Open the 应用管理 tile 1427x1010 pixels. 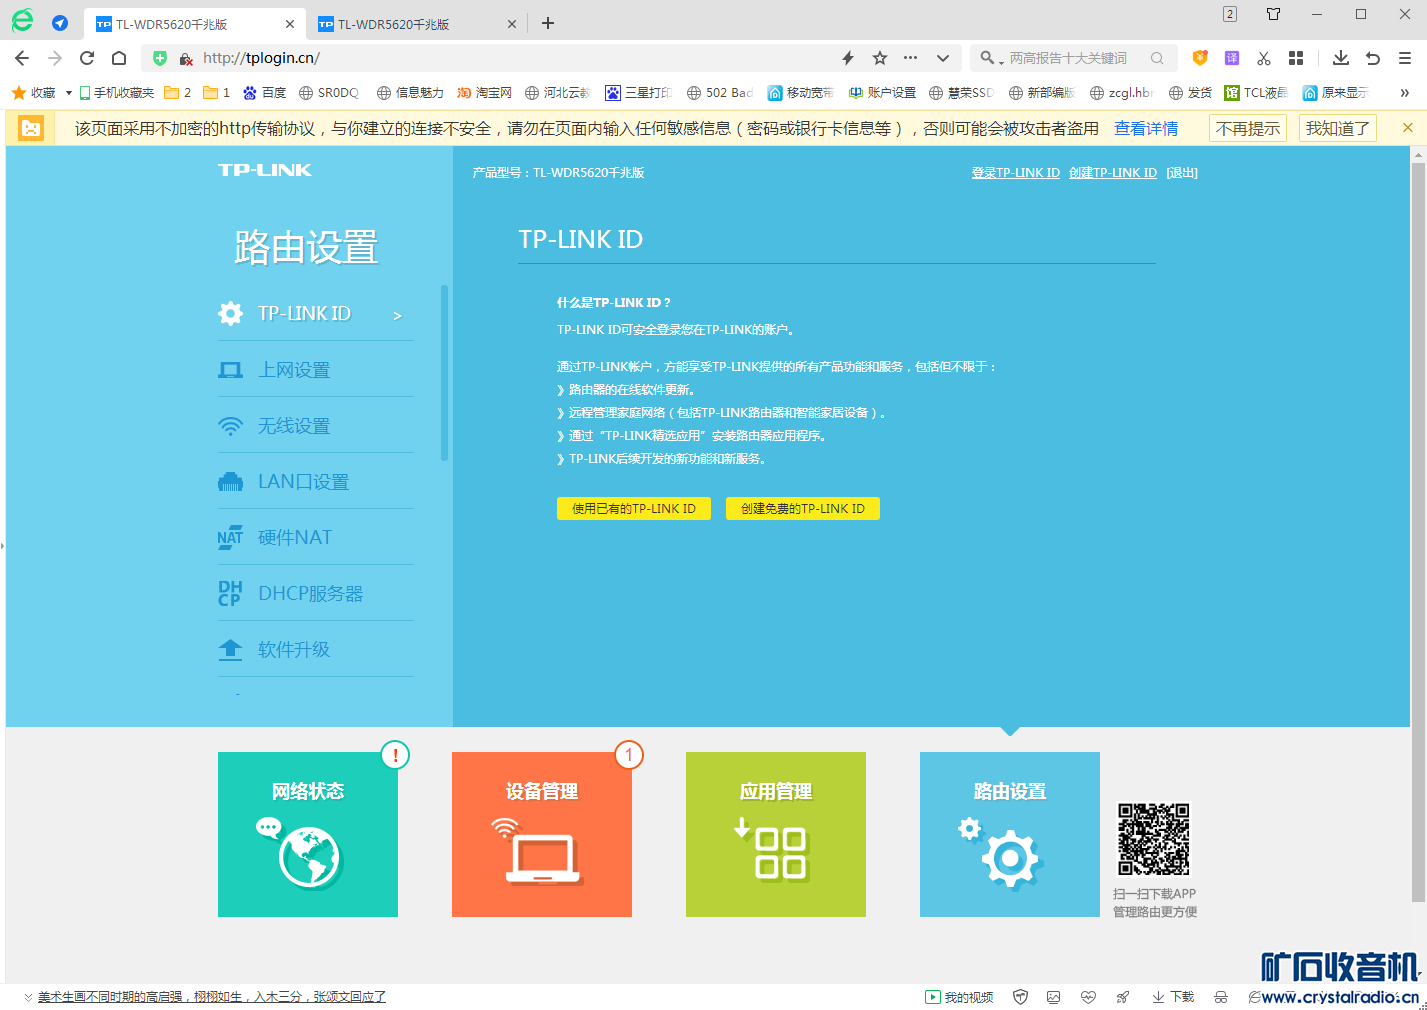(776, 834)
